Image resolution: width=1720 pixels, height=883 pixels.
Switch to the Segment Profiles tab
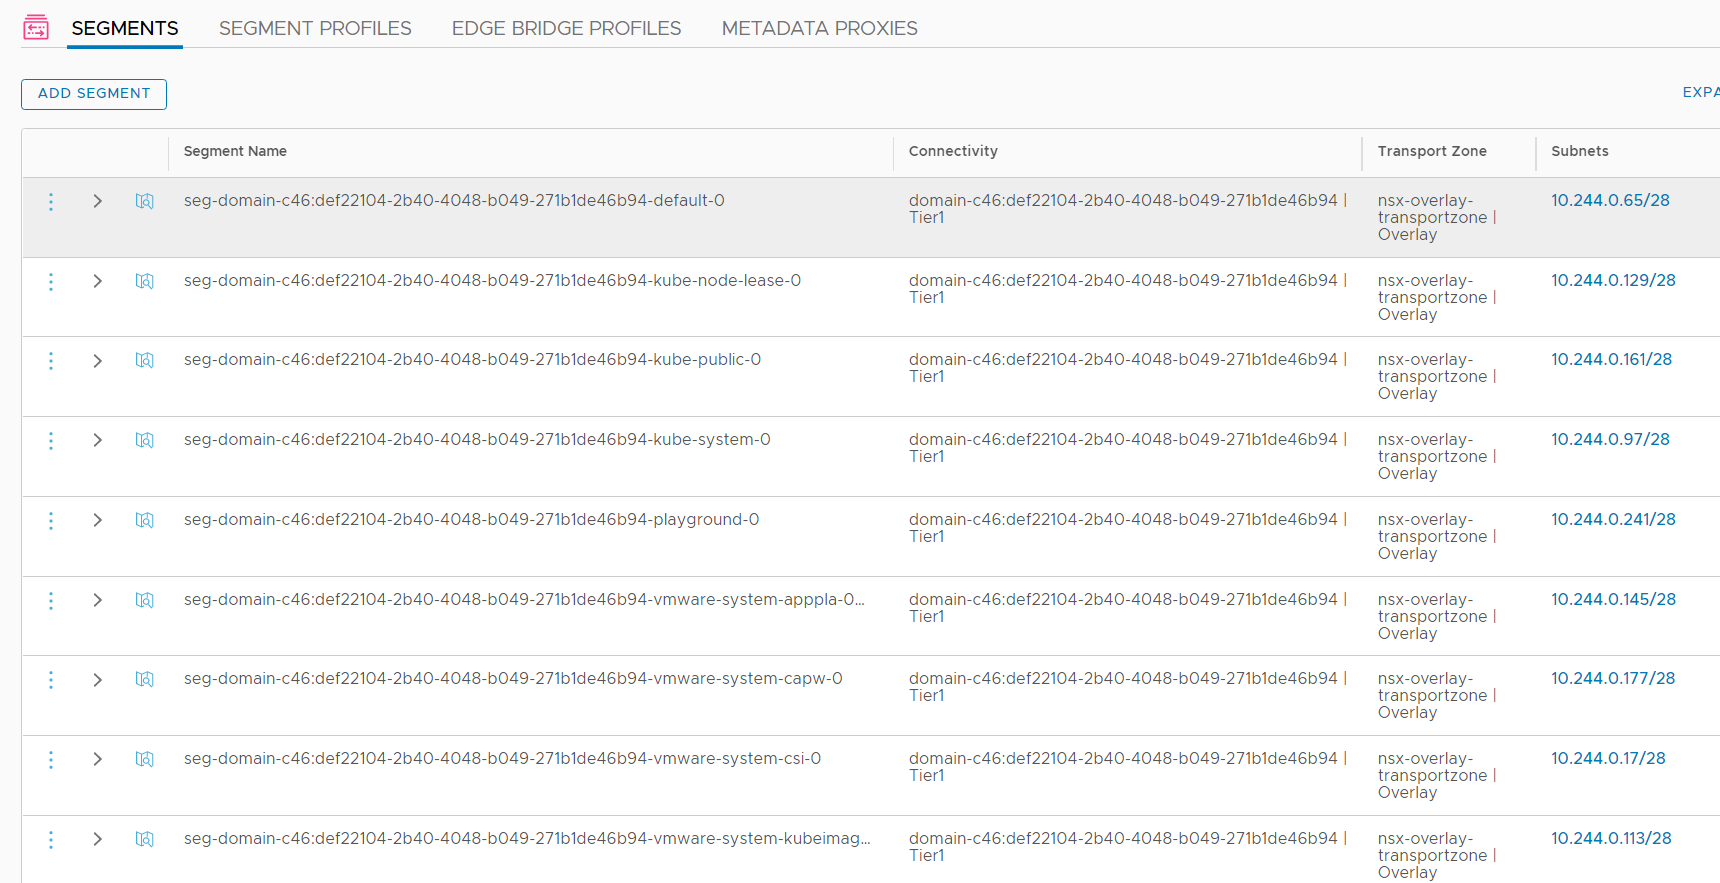[315, 28]
